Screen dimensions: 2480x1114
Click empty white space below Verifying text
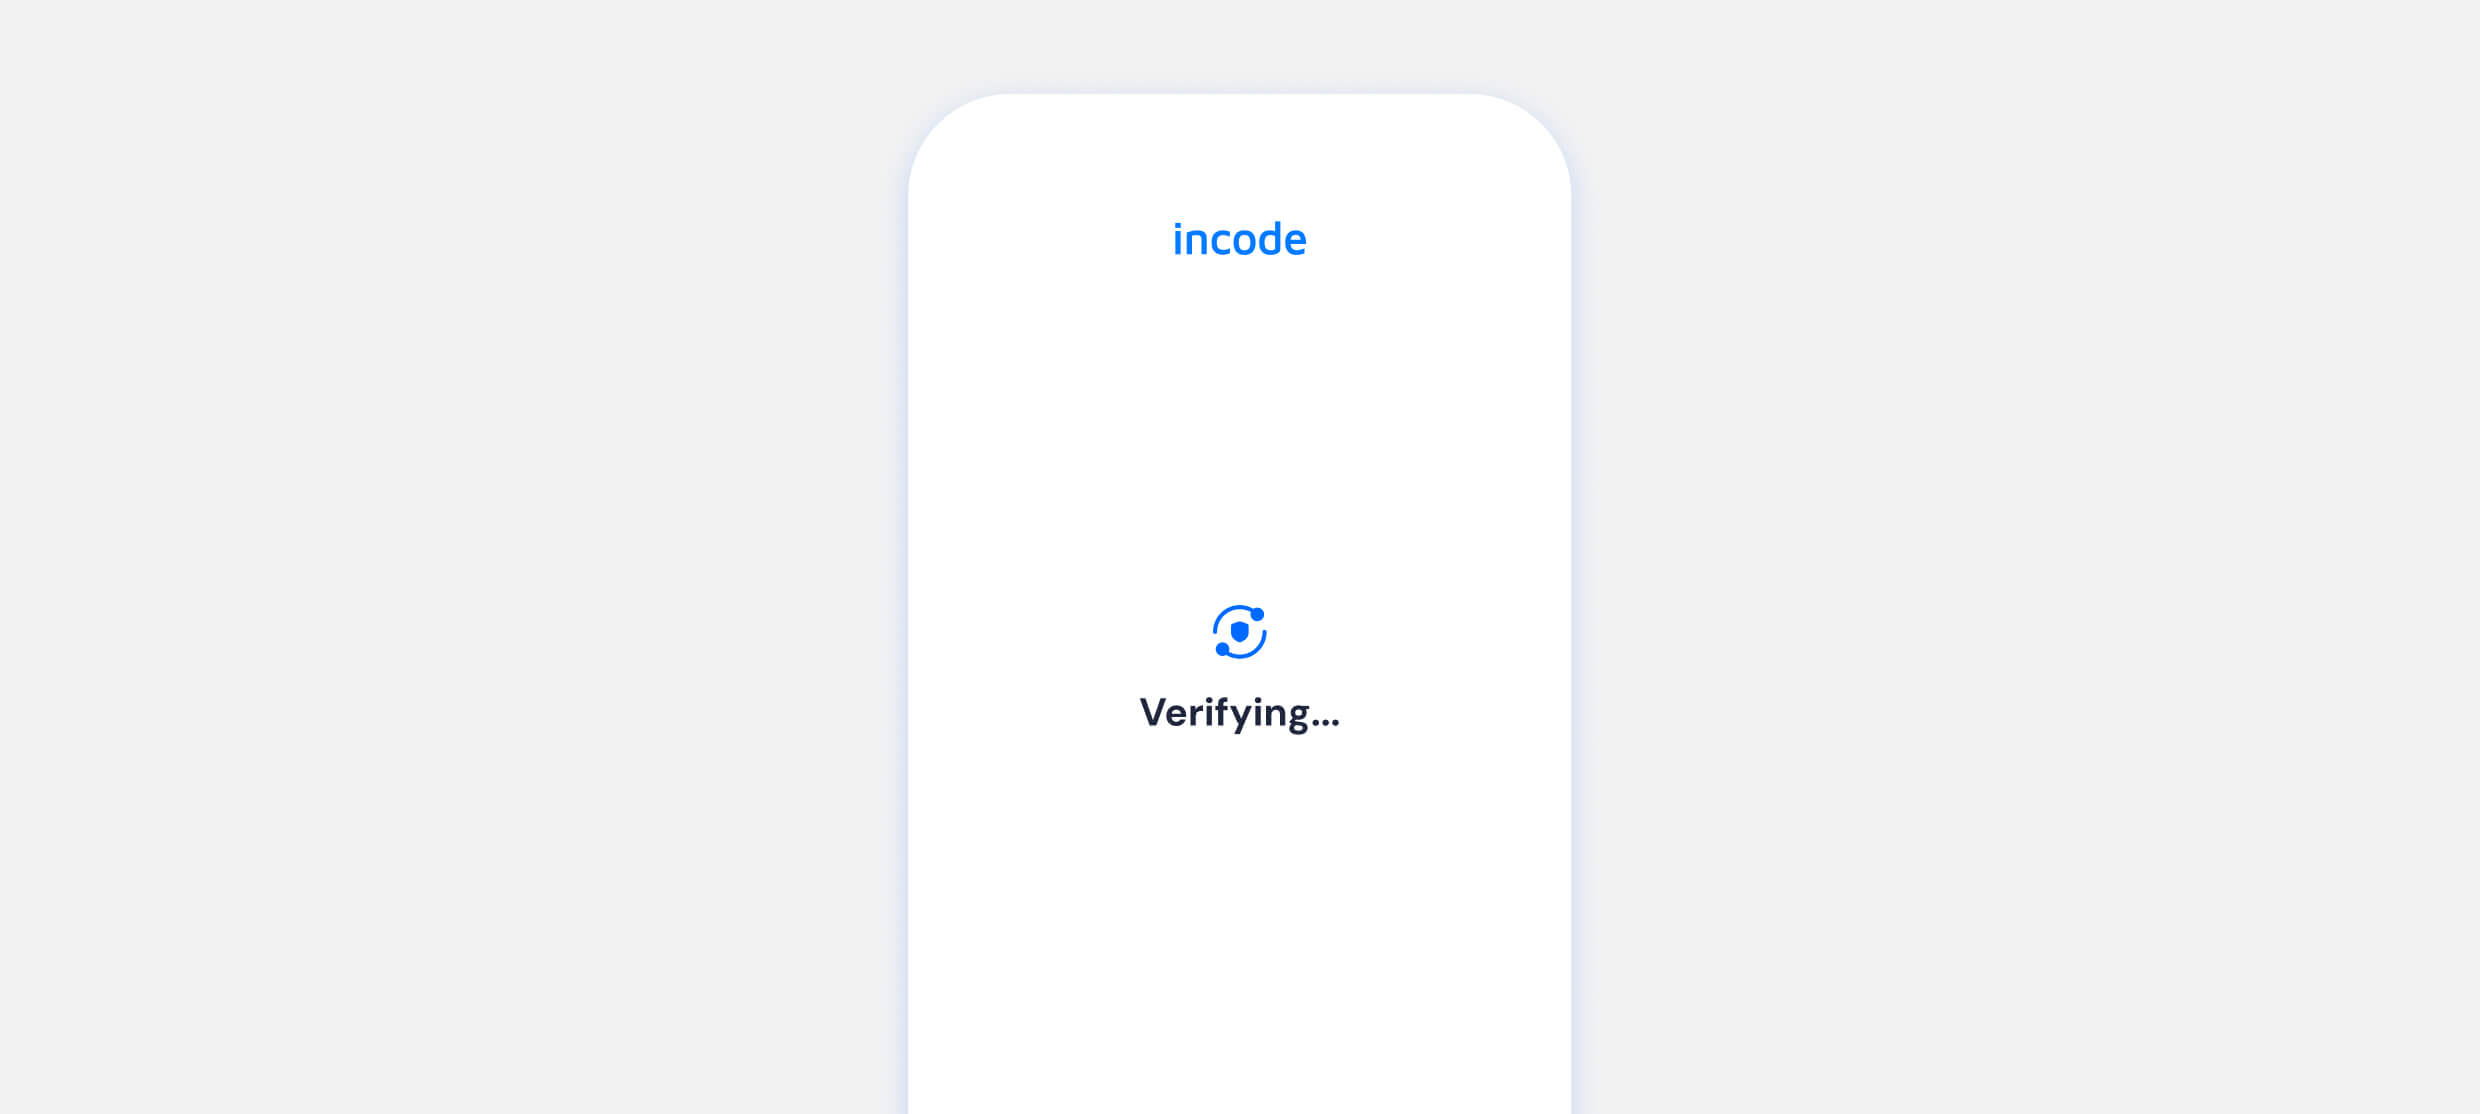[x=1240, y=920]
